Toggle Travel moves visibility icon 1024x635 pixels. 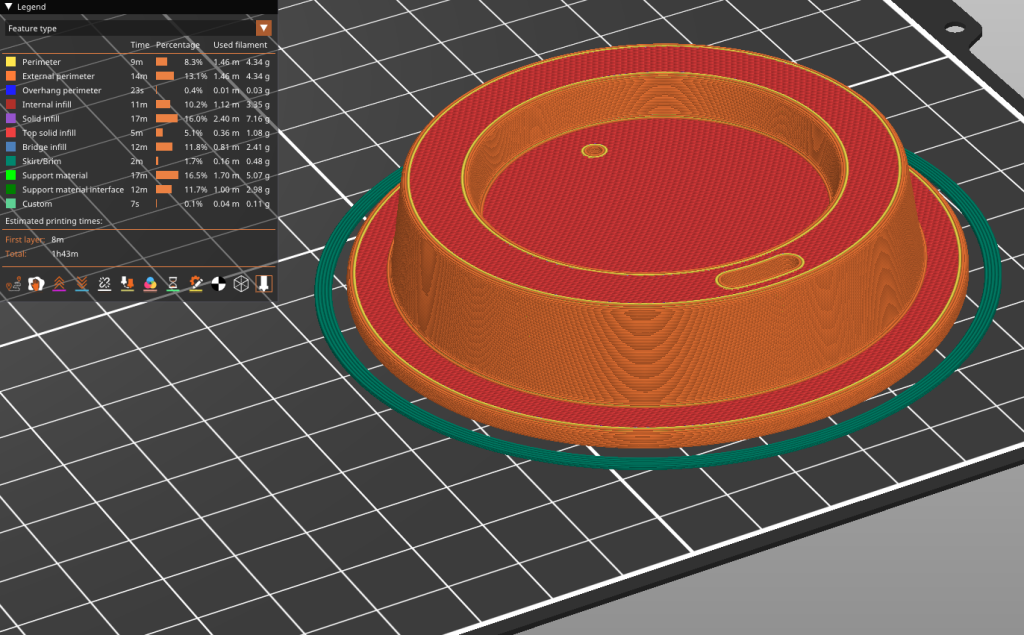pyautogui.click(x=13, y=284)
